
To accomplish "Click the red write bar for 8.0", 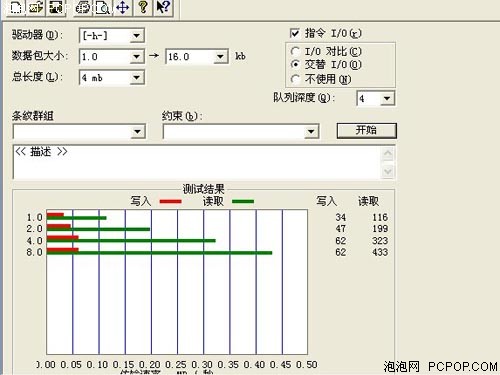I will click(63, 250).
